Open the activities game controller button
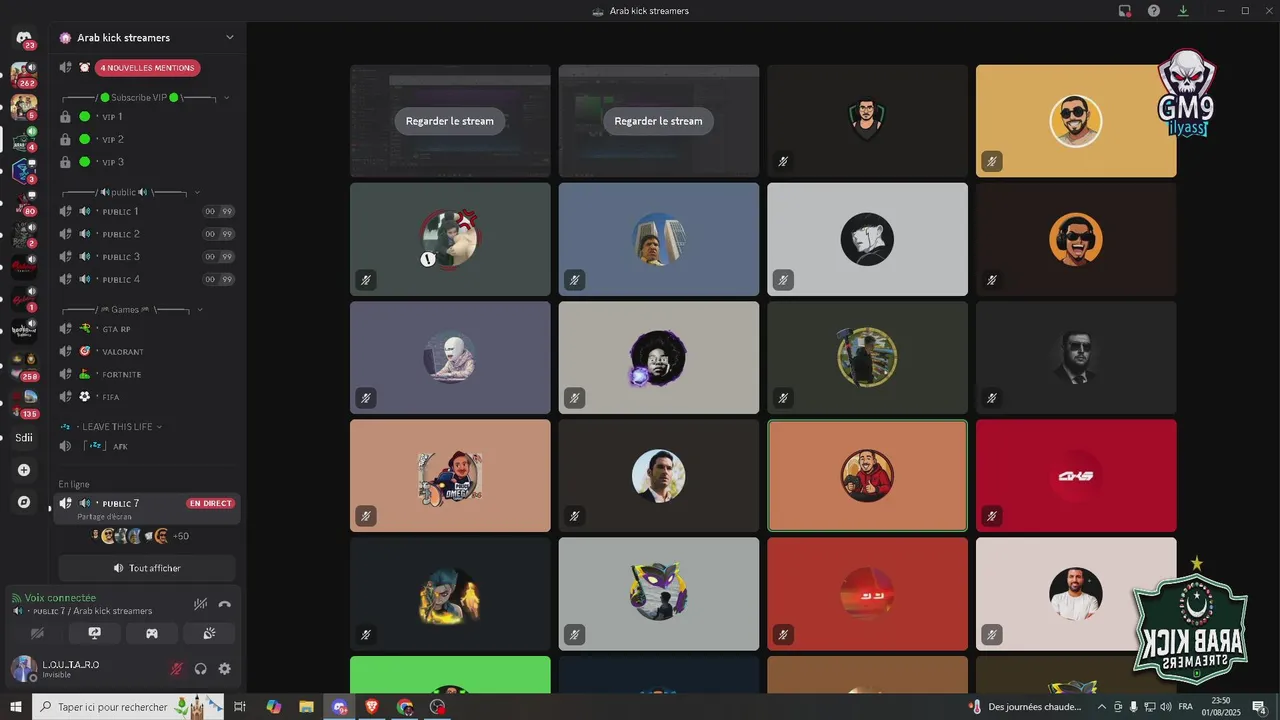 point(152,633)
